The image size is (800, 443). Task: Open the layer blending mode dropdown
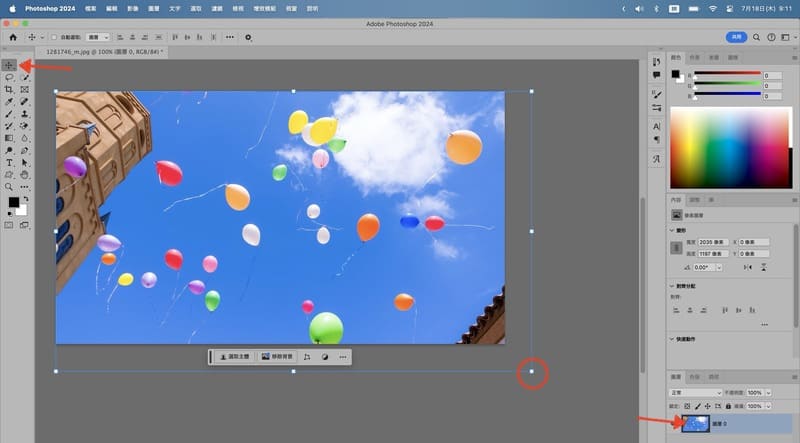pyautogui.click(x=695, y=392)
